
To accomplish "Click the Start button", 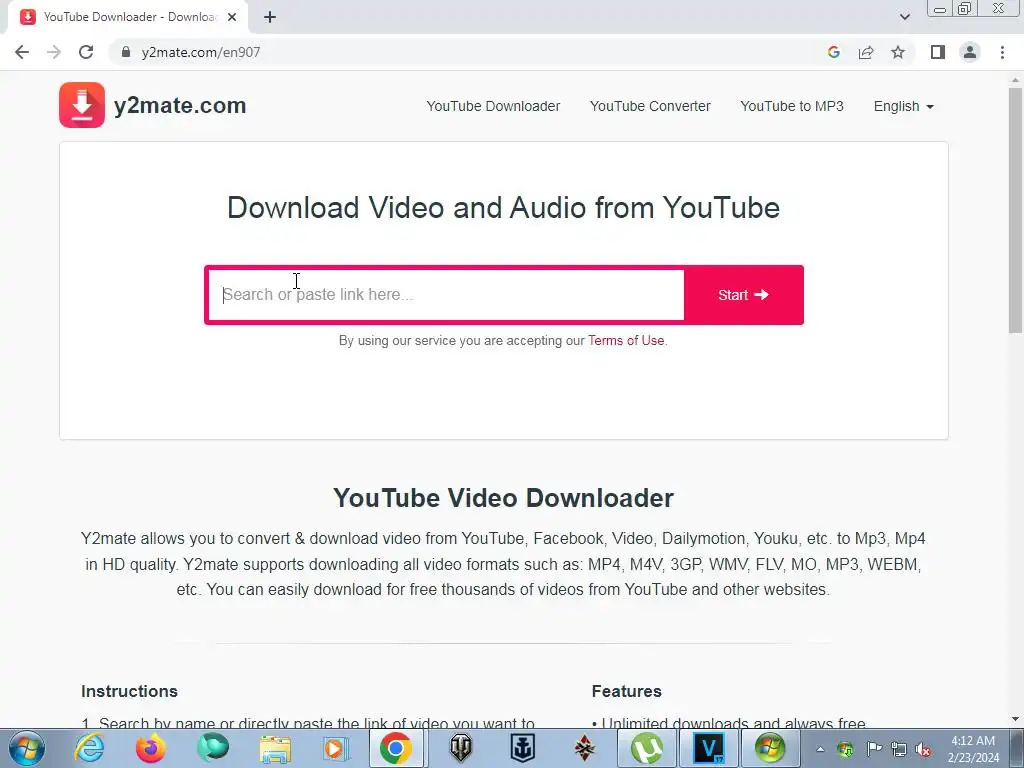I will click(743, 295).
